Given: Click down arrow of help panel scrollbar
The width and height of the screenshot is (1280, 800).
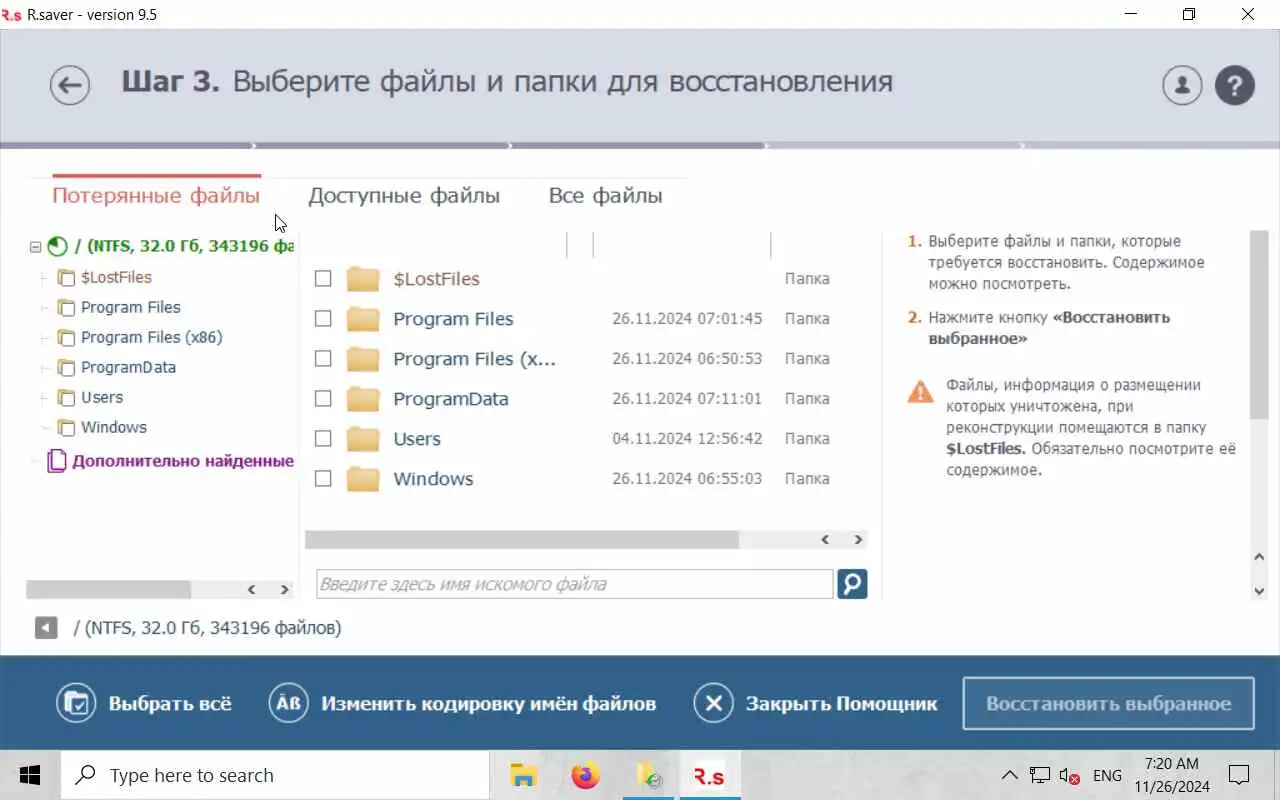Looking at the screenshot, I should 1260,591.
